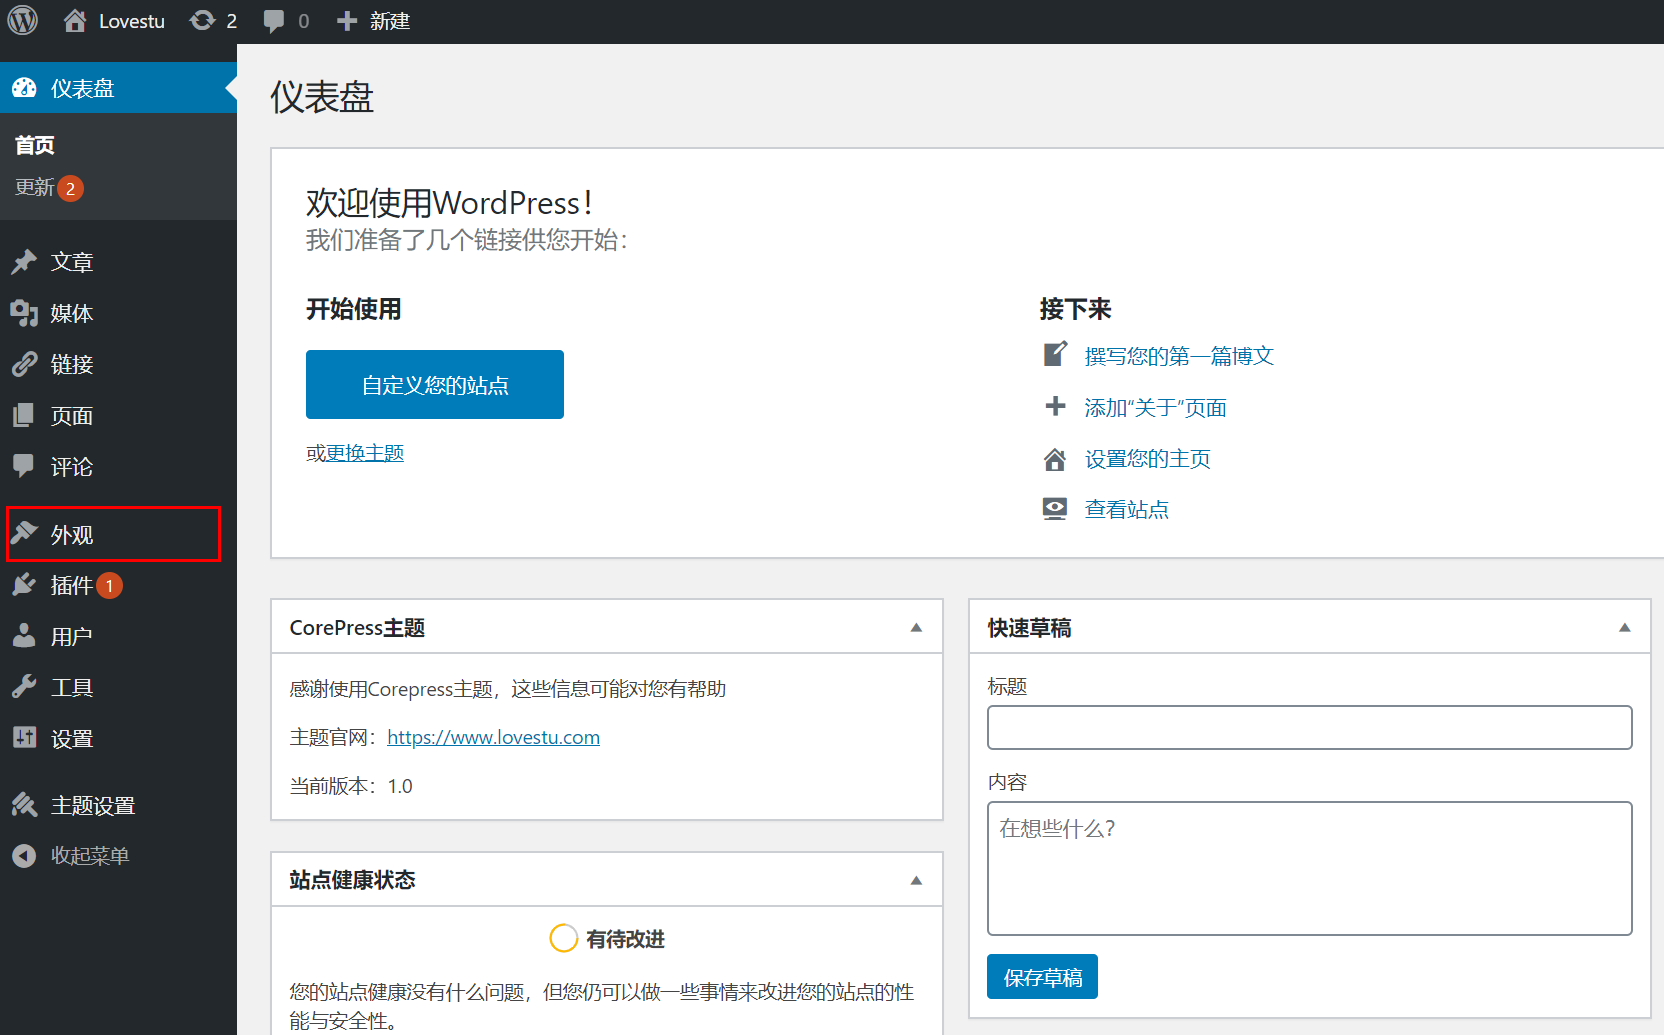Viewport: 1664px width, 1035px height.
Task: Collapse the CorePress主题 panel
Action: 916,628
